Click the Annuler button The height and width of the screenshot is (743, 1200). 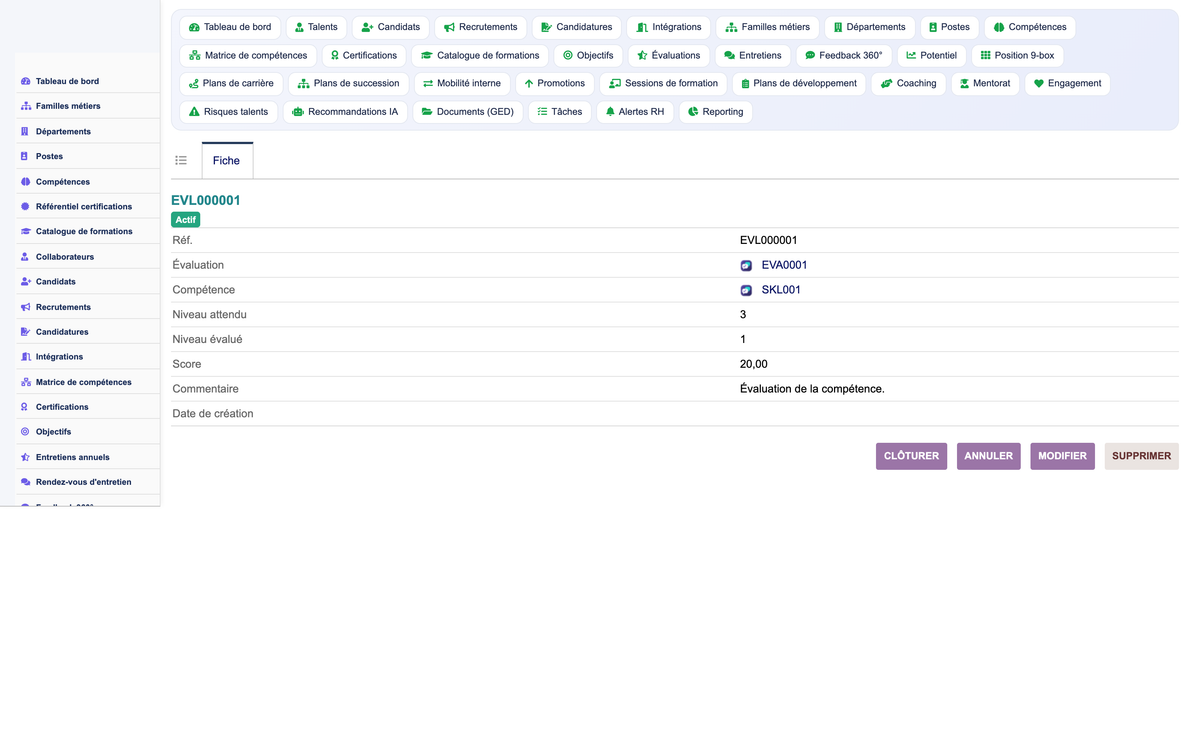coord(989,456)
